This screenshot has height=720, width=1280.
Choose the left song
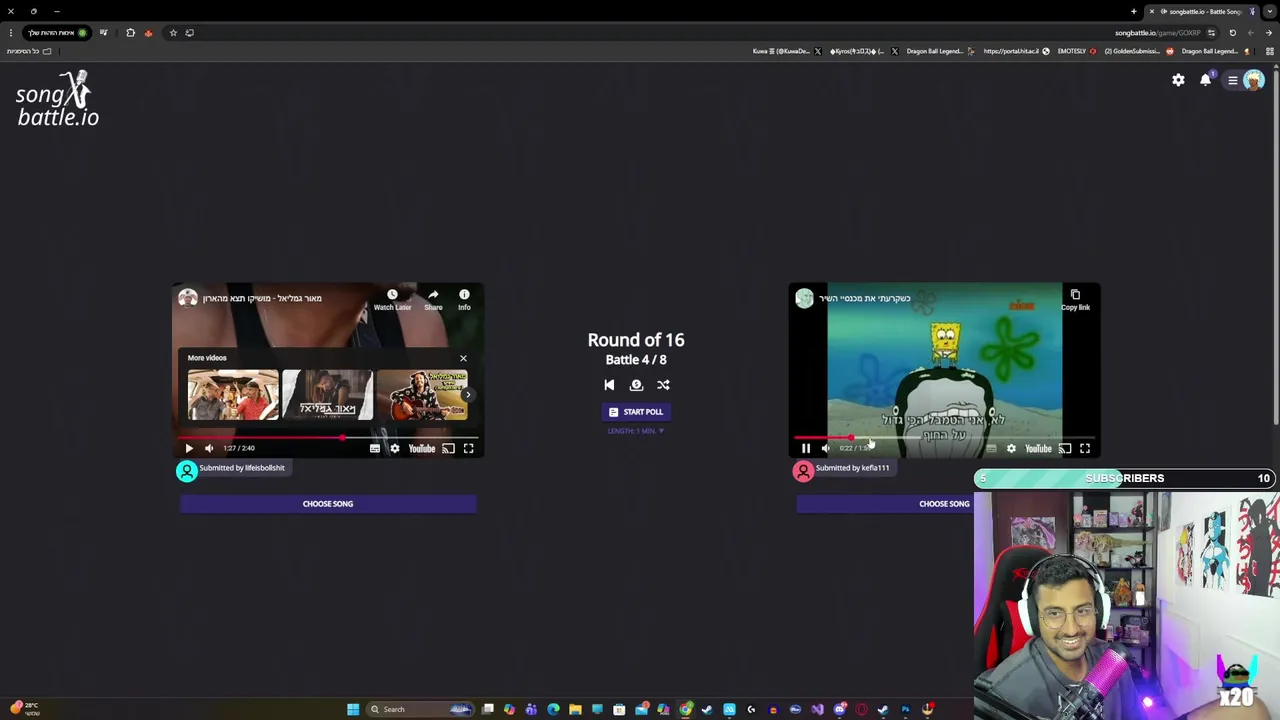(328, 504)
